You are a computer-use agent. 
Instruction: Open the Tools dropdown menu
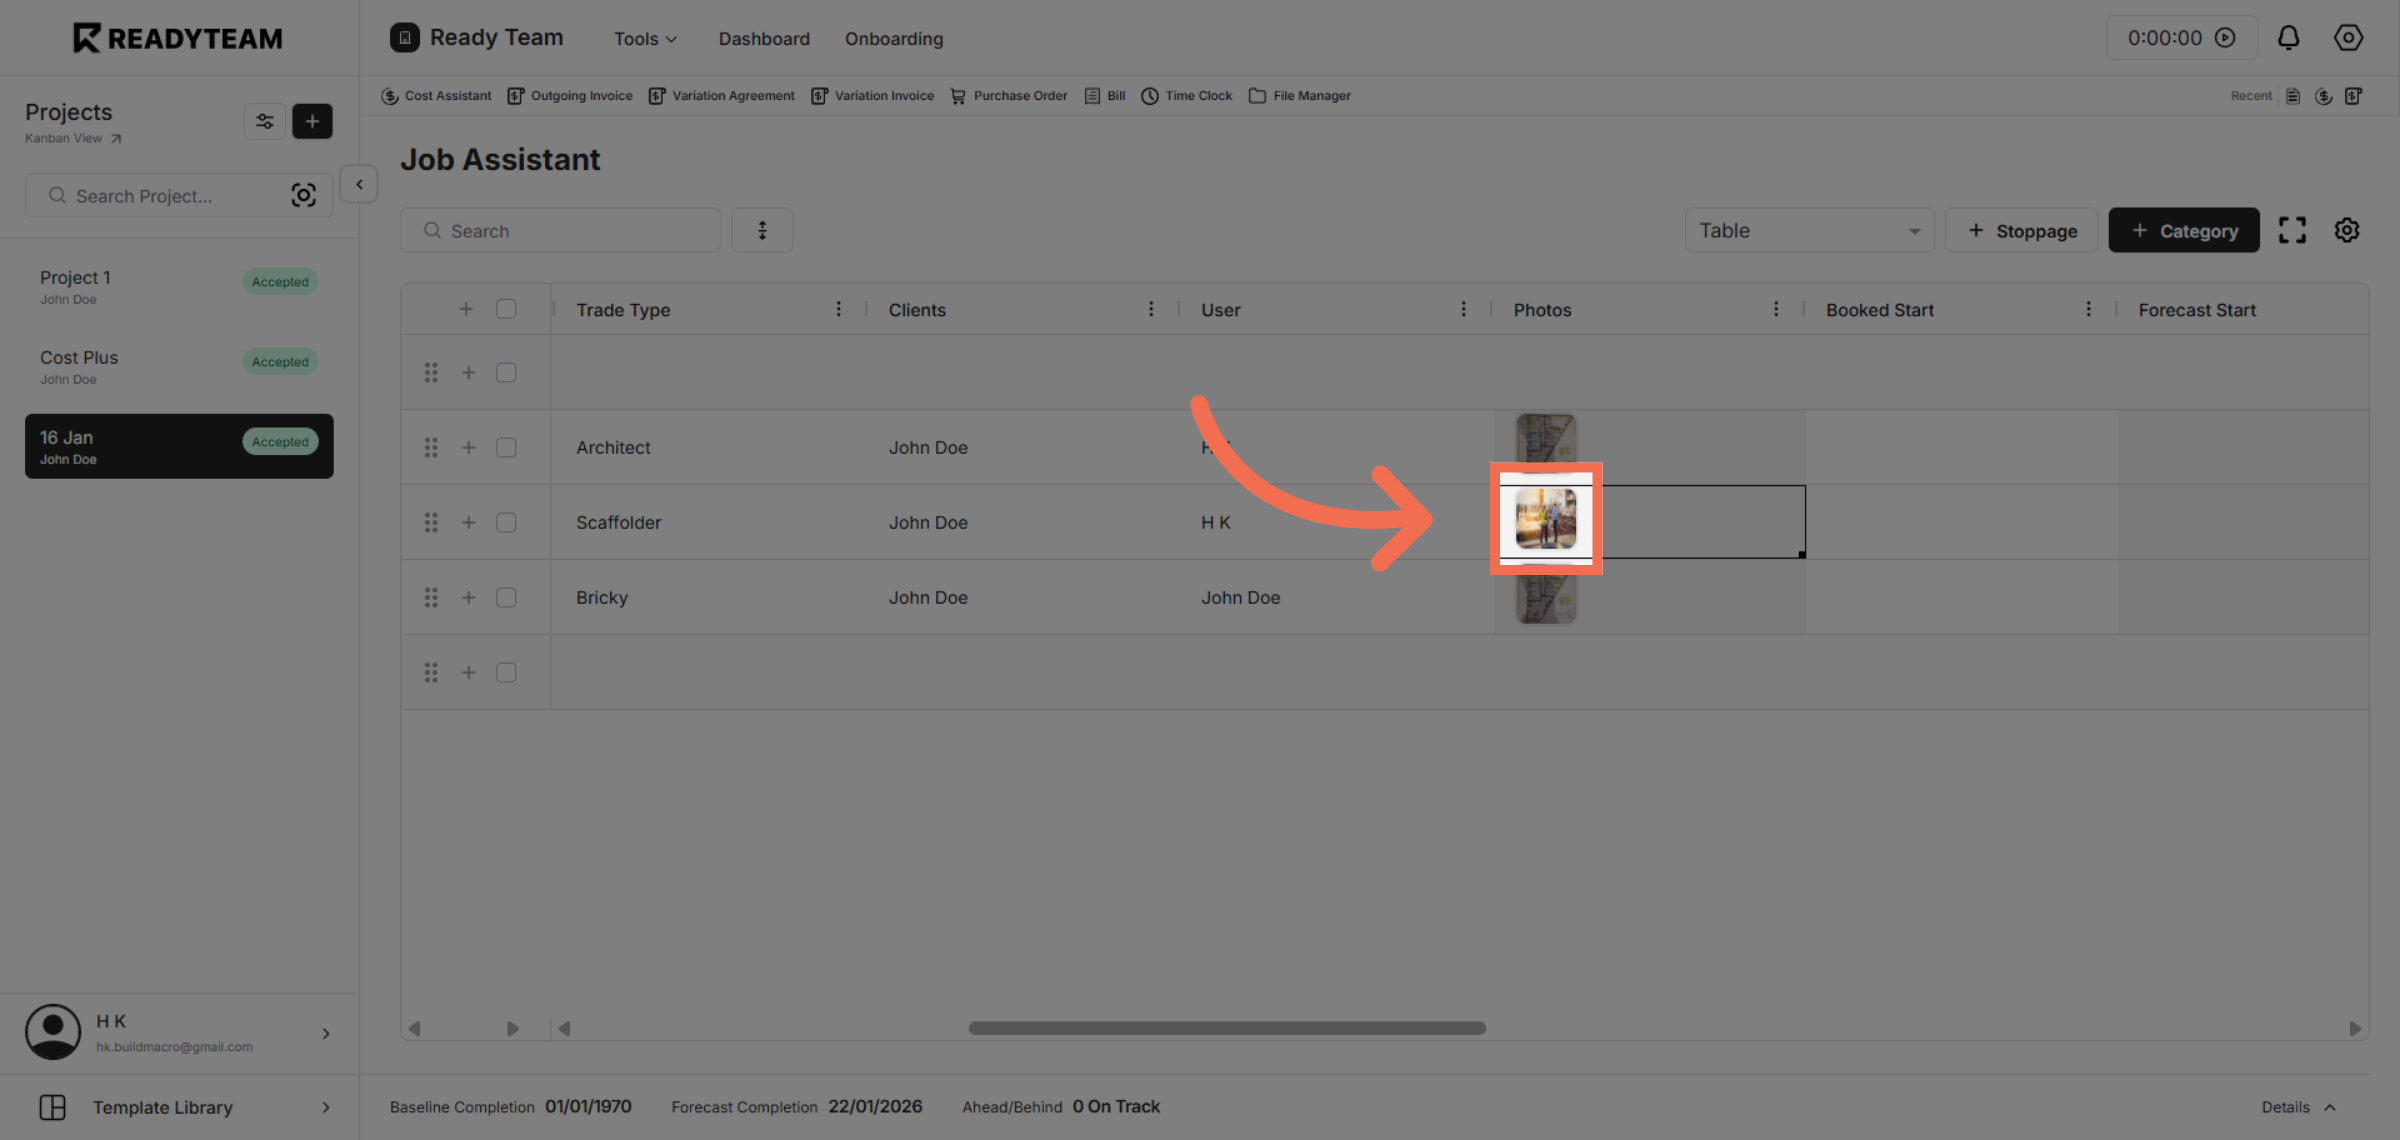coord(644,38)
